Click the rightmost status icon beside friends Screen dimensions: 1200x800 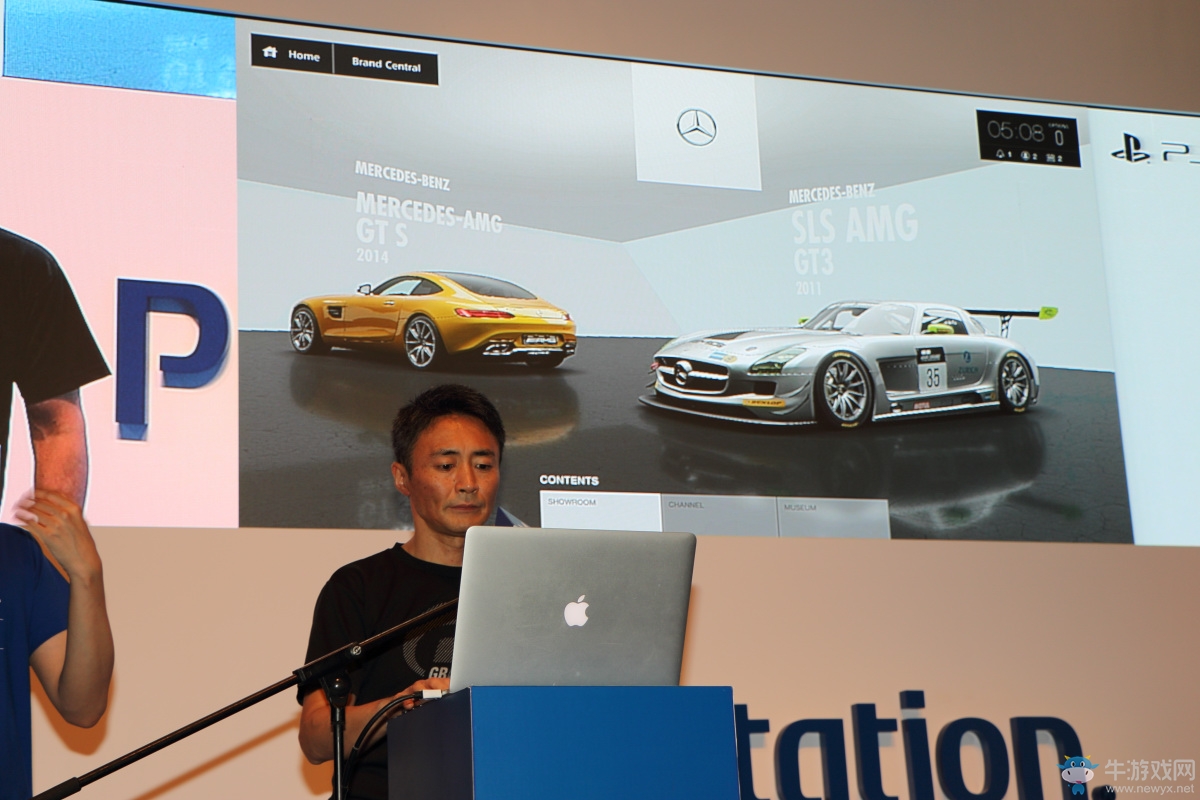(x=1050, y=157)
